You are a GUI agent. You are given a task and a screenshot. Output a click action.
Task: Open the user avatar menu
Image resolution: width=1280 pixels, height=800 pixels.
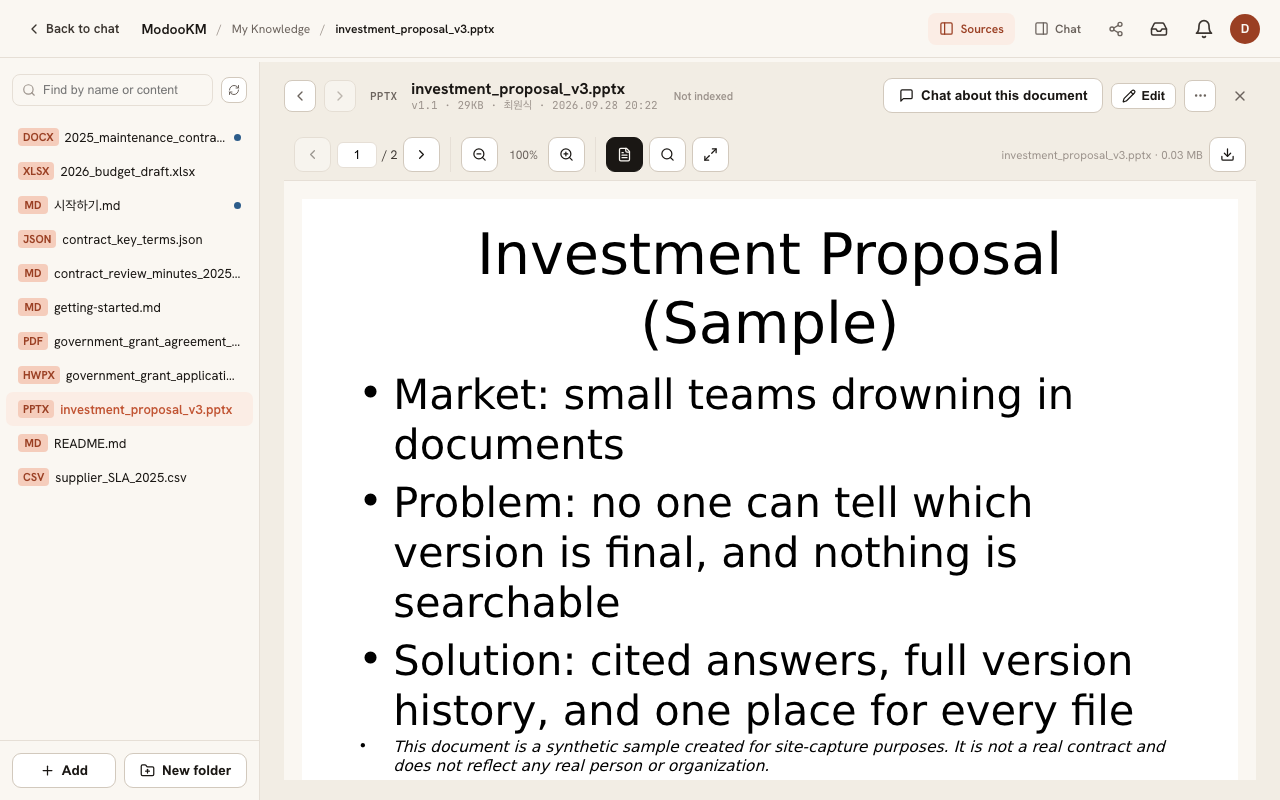point(1245,29)
